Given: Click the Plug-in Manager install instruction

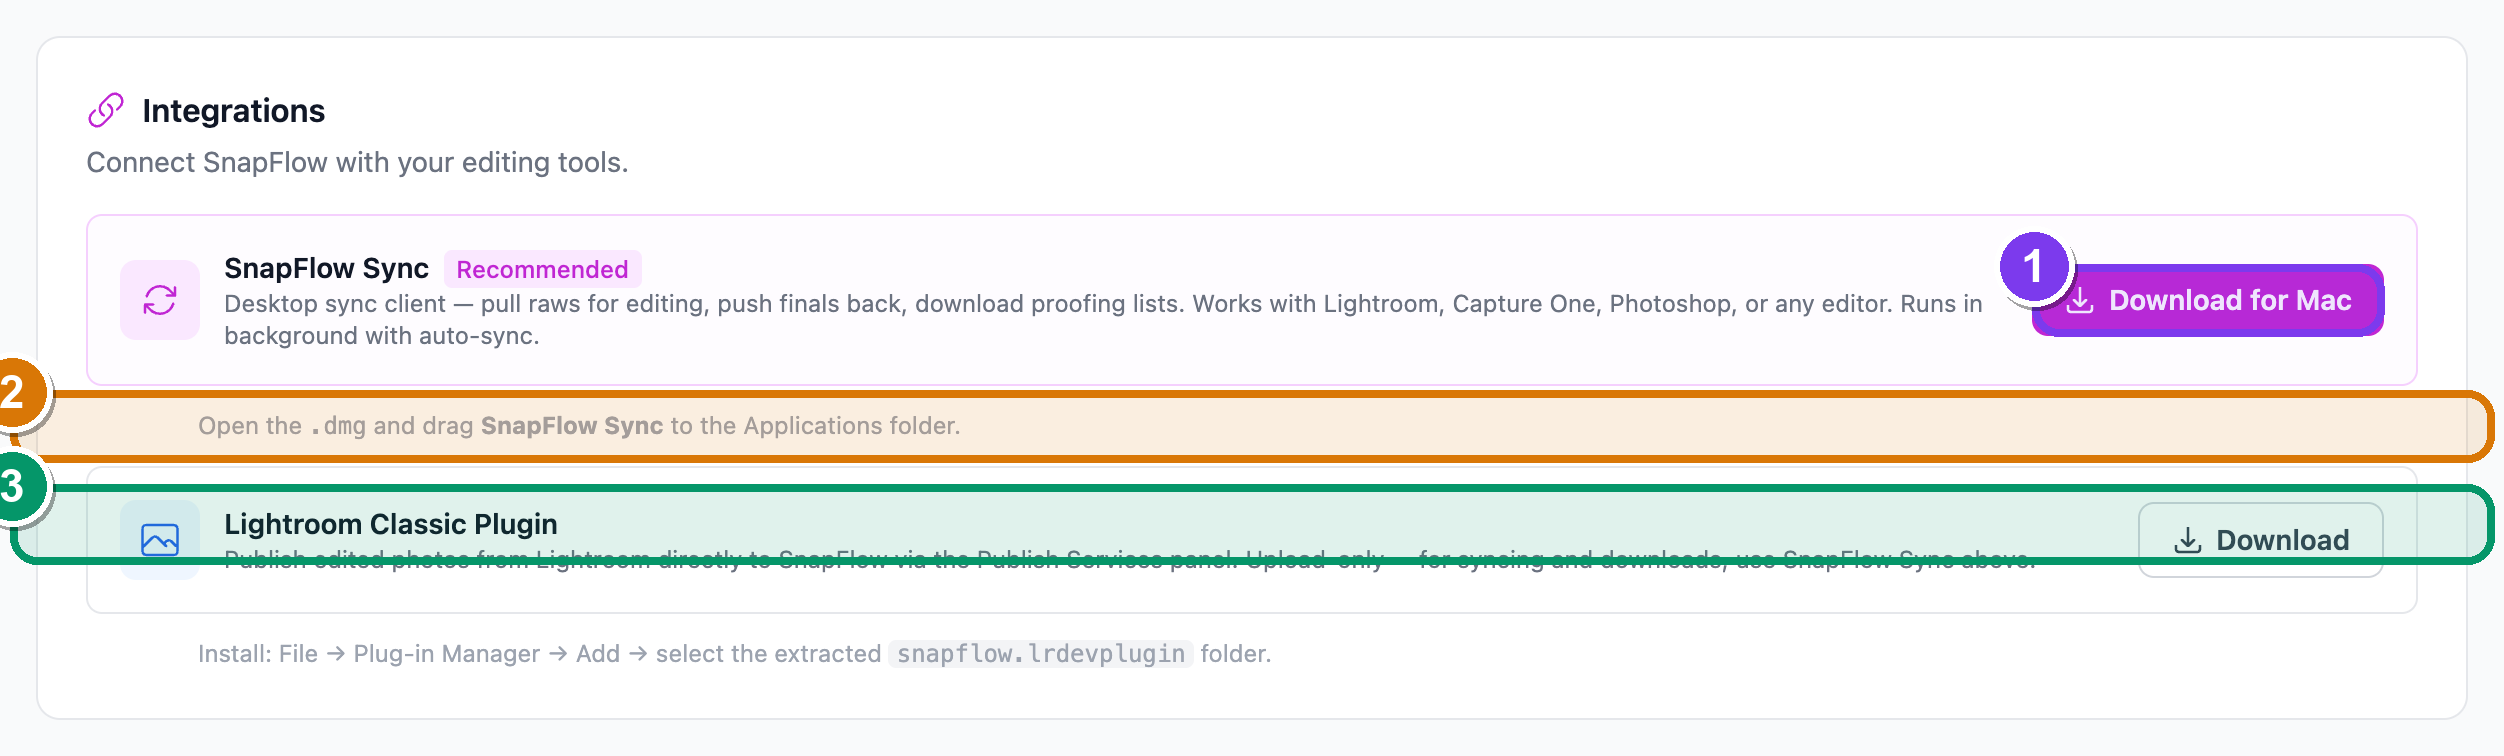Looking at the screenshot, I should click(735, 654).
